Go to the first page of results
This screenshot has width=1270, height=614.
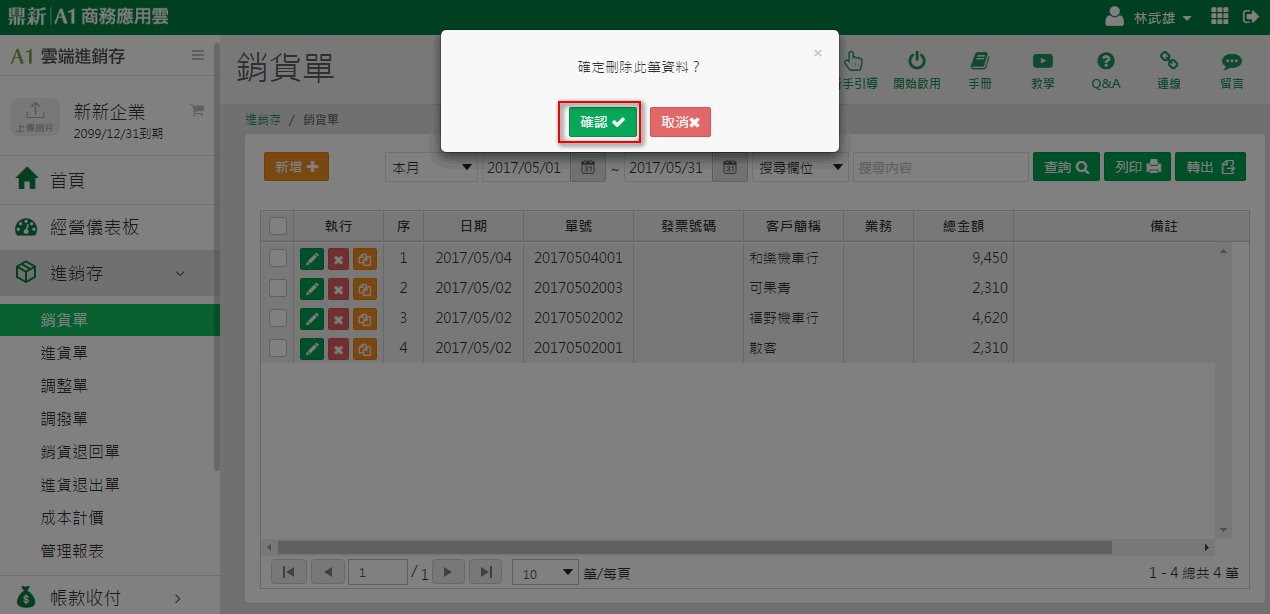(x=288, y=572)
